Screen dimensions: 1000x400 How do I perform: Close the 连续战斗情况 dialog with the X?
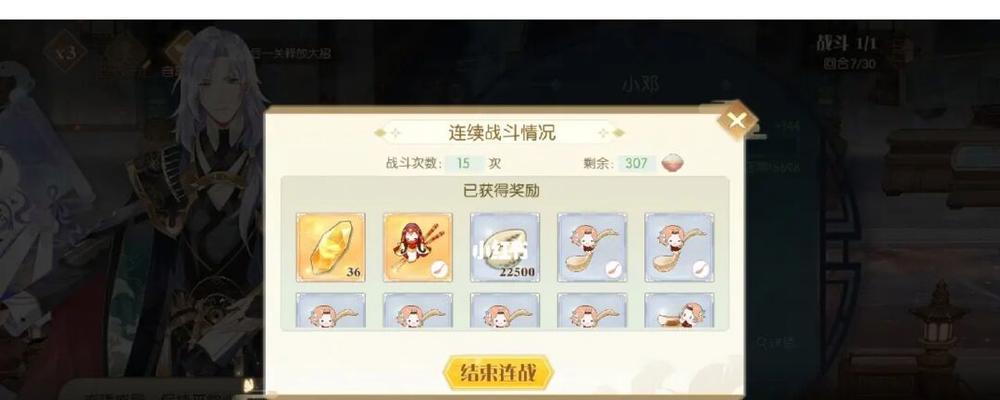737,121
